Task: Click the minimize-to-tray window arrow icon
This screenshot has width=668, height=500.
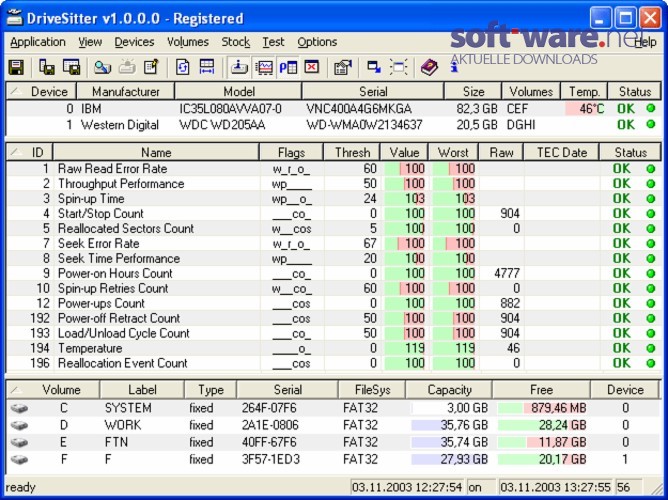Action: pos(374,67)
